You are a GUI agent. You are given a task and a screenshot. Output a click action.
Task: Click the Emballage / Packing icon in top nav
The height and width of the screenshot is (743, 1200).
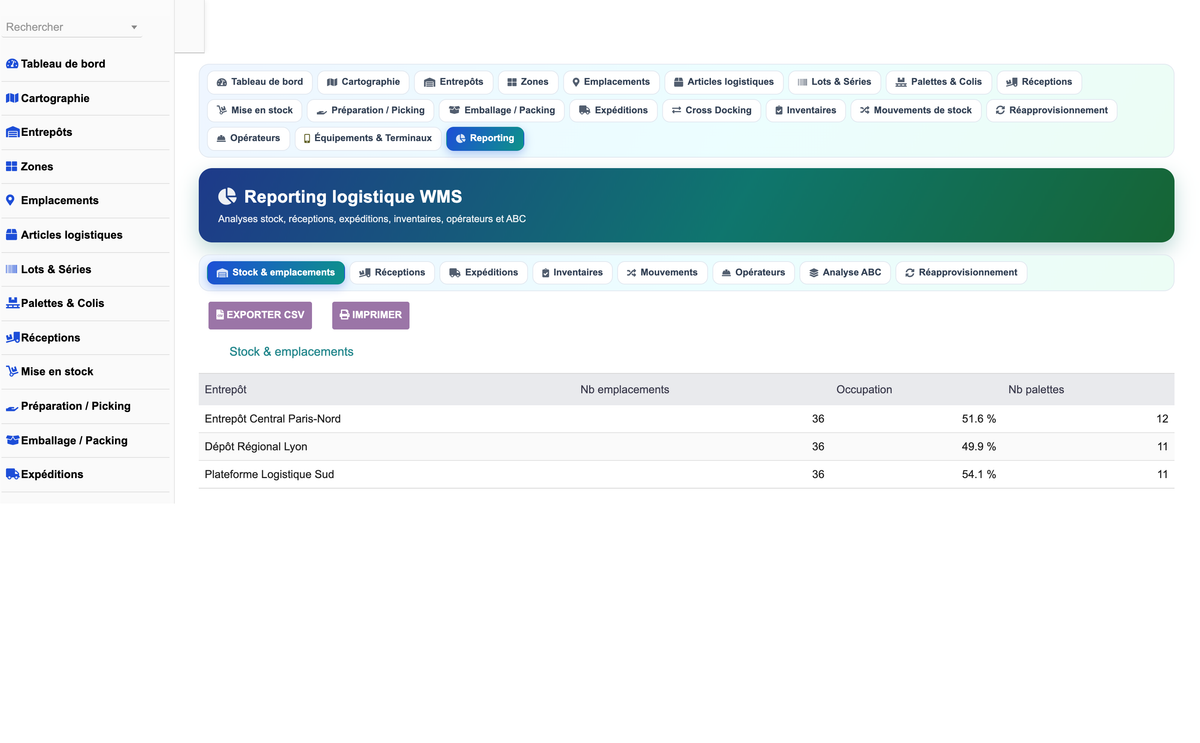[x=454, y=110]
